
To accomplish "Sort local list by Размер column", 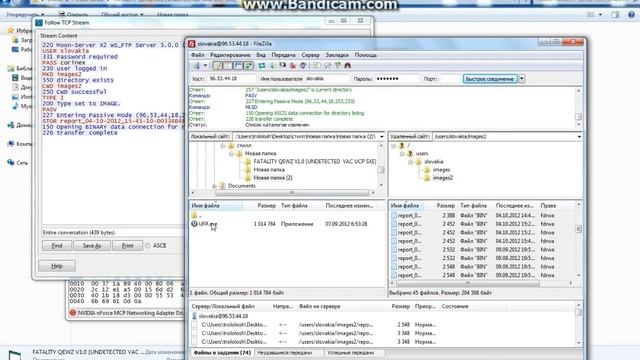I will point(266,206).
